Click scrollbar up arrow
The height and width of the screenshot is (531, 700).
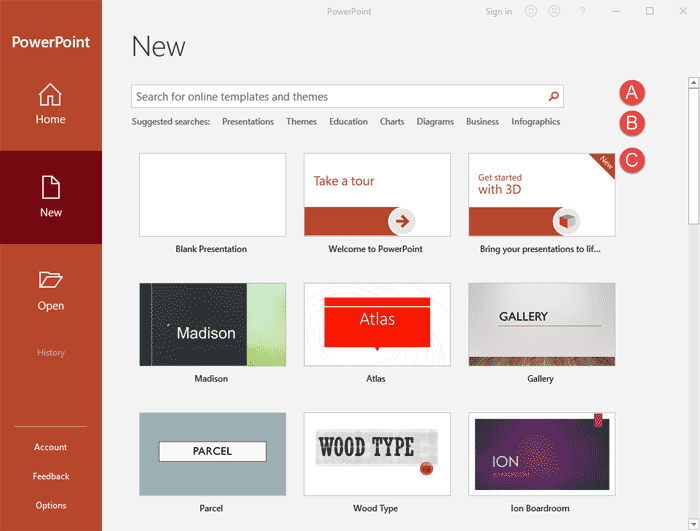coord(693,83)
